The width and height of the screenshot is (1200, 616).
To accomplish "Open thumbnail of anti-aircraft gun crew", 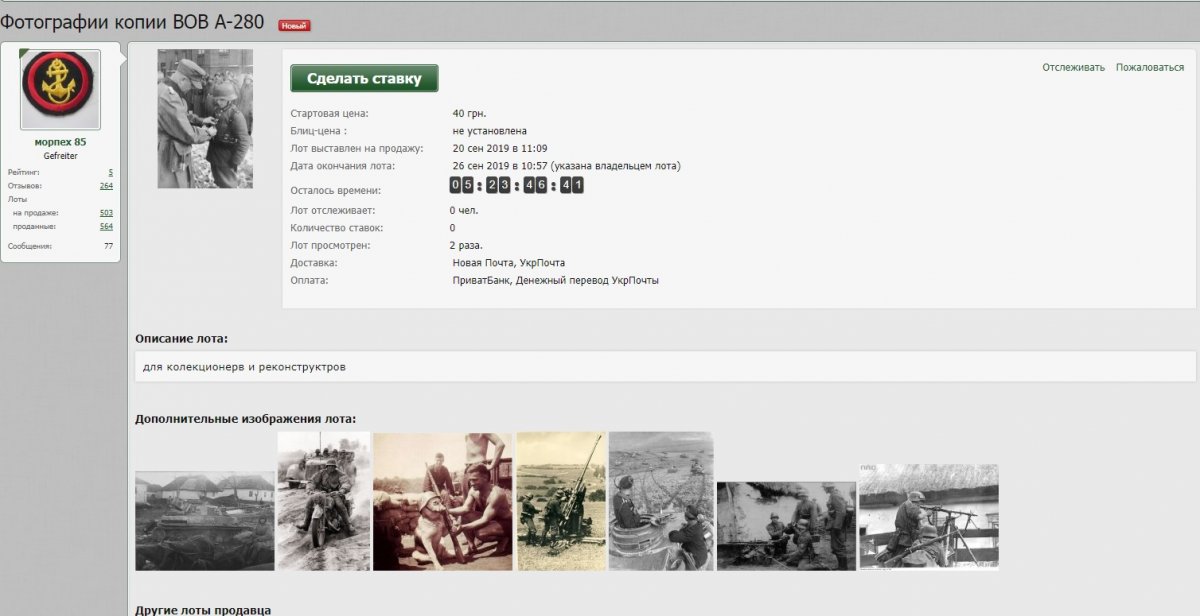I will (561, 501).
